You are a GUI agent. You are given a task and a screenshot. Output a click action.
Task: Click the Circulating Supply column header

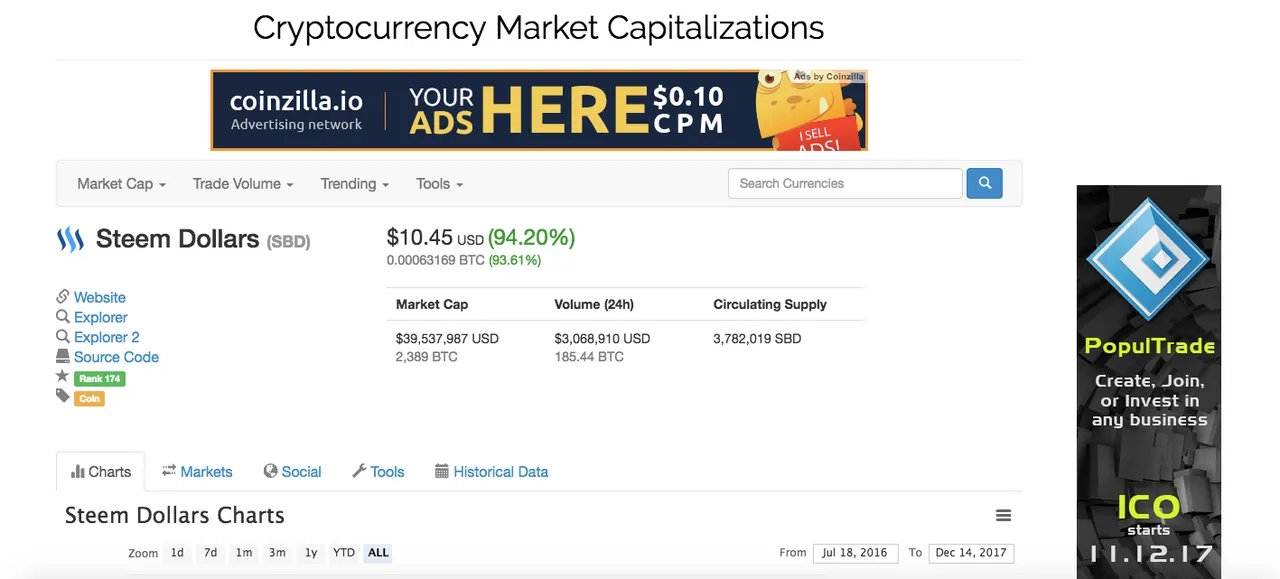coord(770,304)
